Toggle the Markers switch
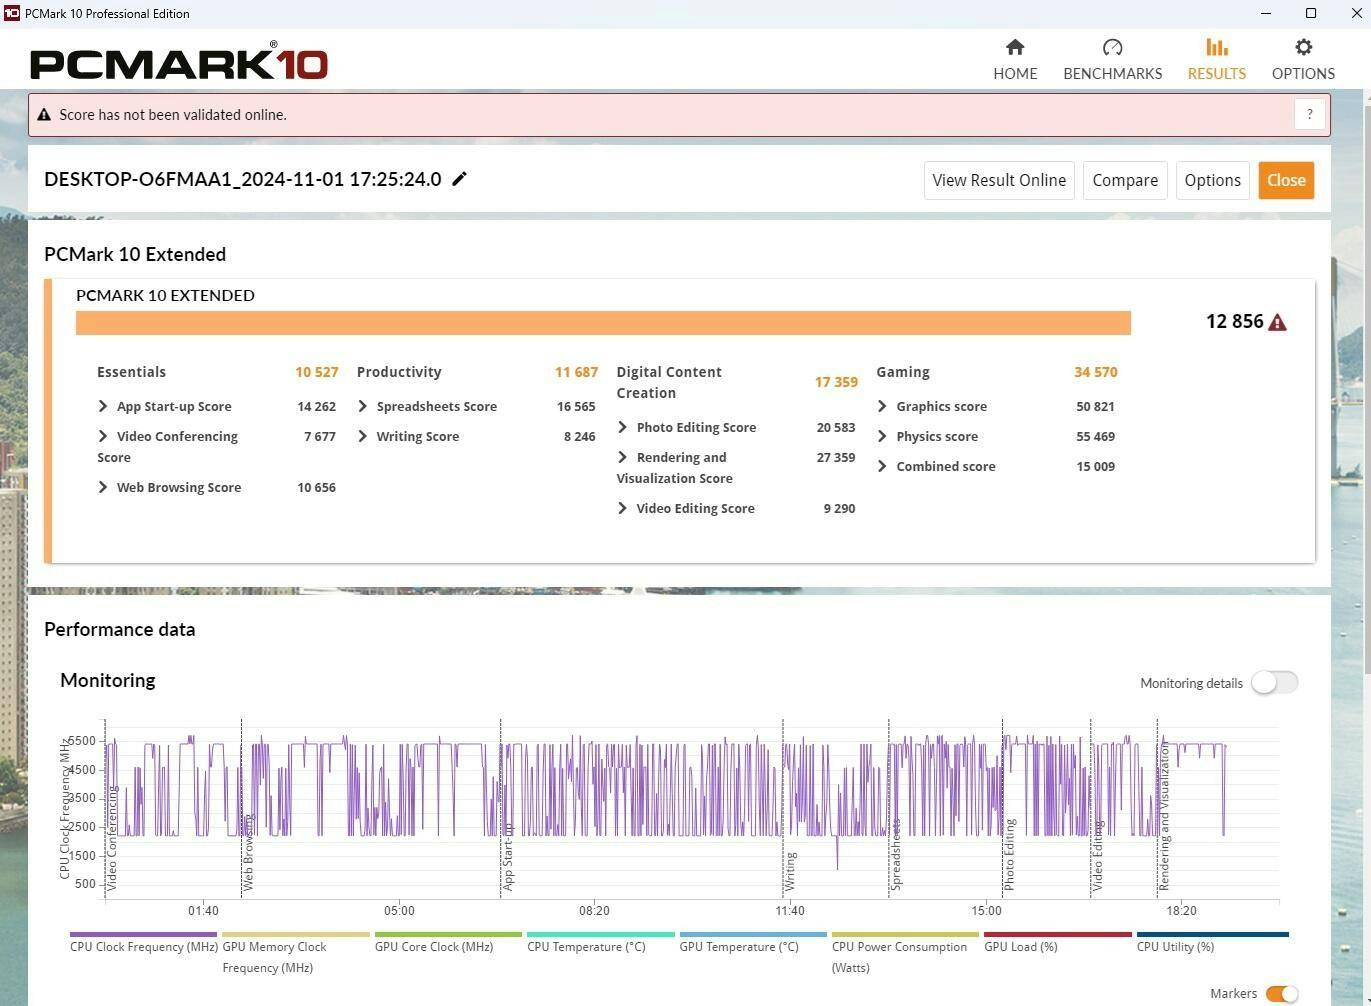The width and height of the screenshot is (1371, 1006). pyautogui.click(x=1281, y=994)
